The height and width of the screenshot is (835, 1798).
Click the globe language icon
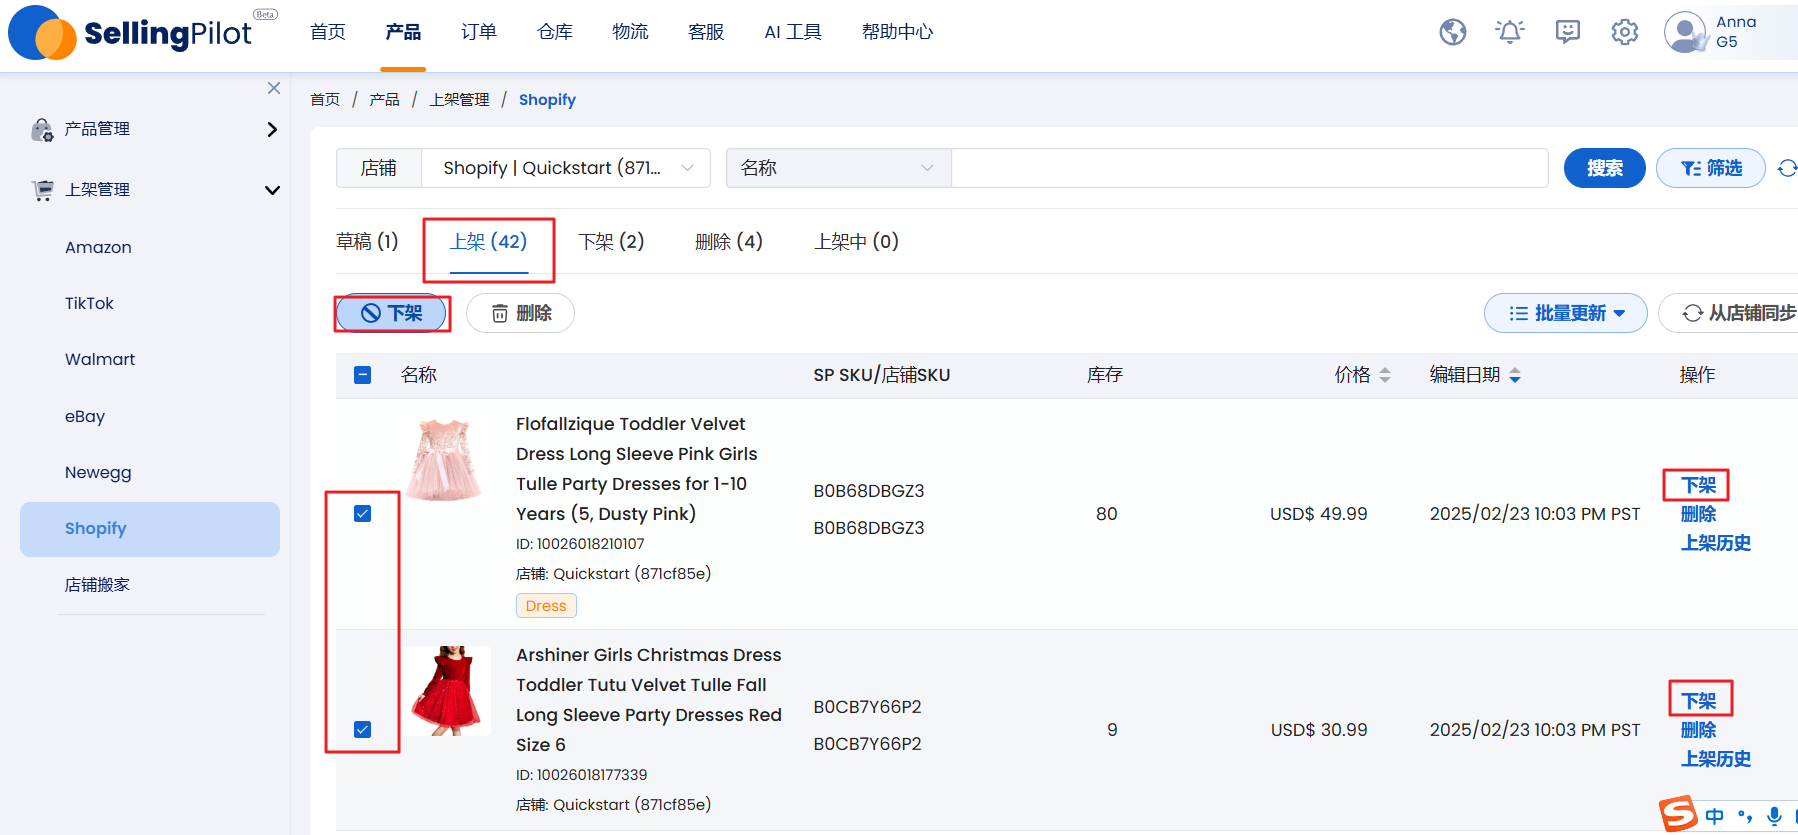point(1452,32)
